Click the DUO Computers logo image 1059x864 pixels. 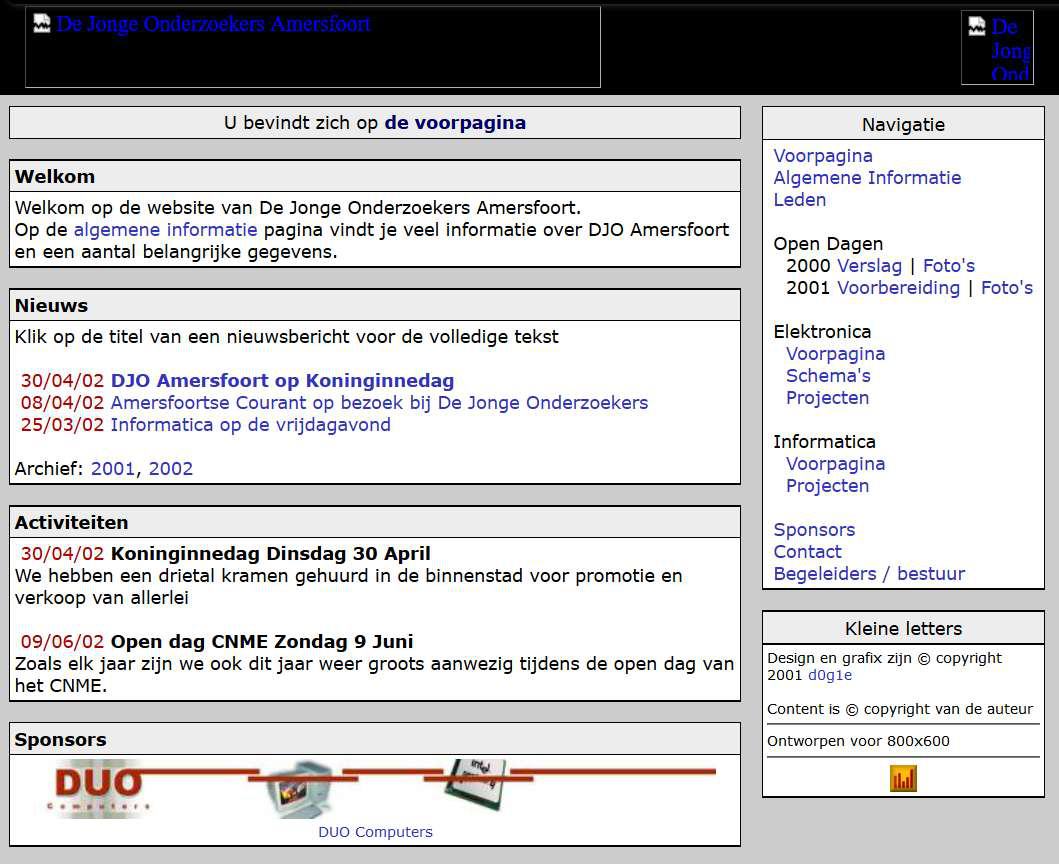(99, 788)
